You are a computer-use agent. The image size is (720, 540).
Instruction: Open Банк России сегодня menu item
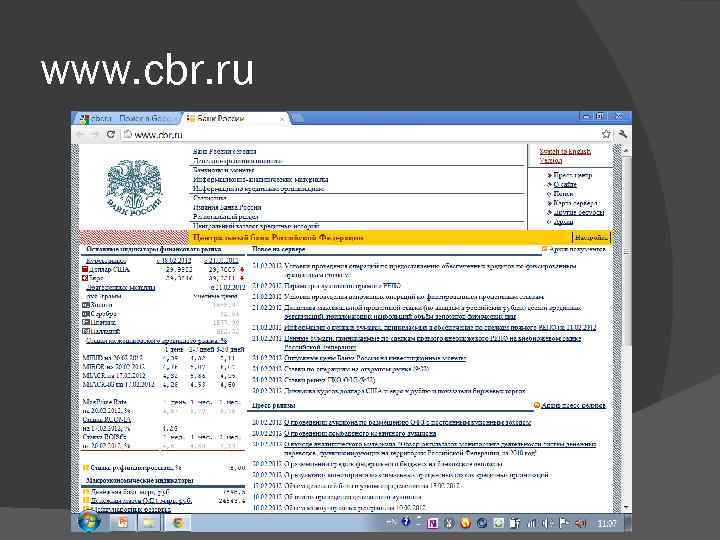pyautogui.click(x=225, y=151)
